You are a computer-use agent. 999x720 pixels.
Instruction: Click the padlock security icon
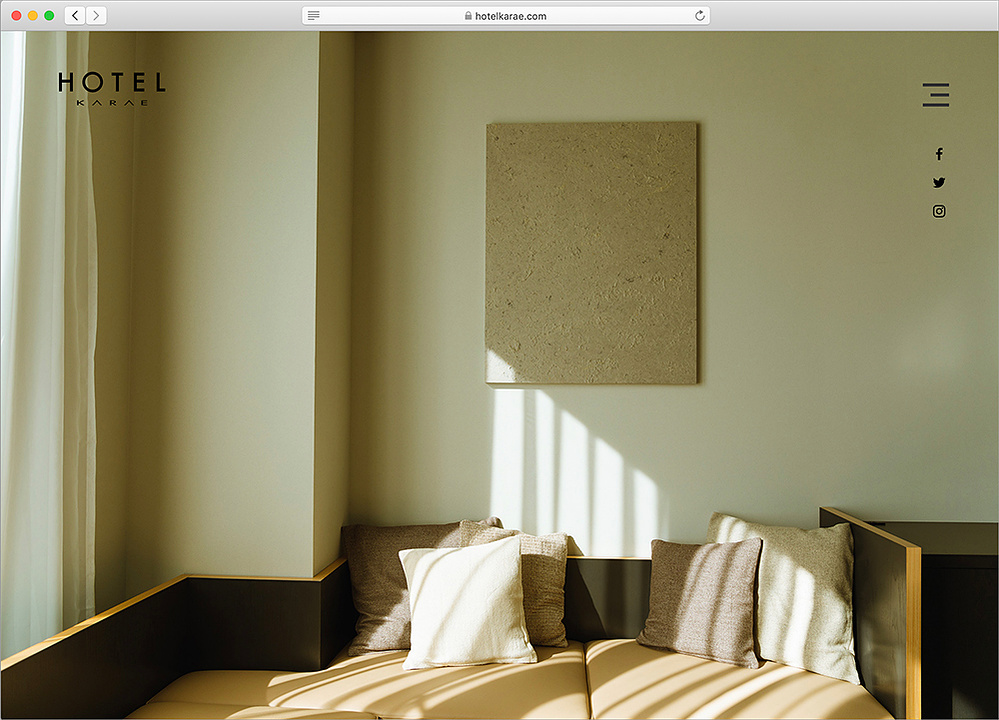(468, 15)
